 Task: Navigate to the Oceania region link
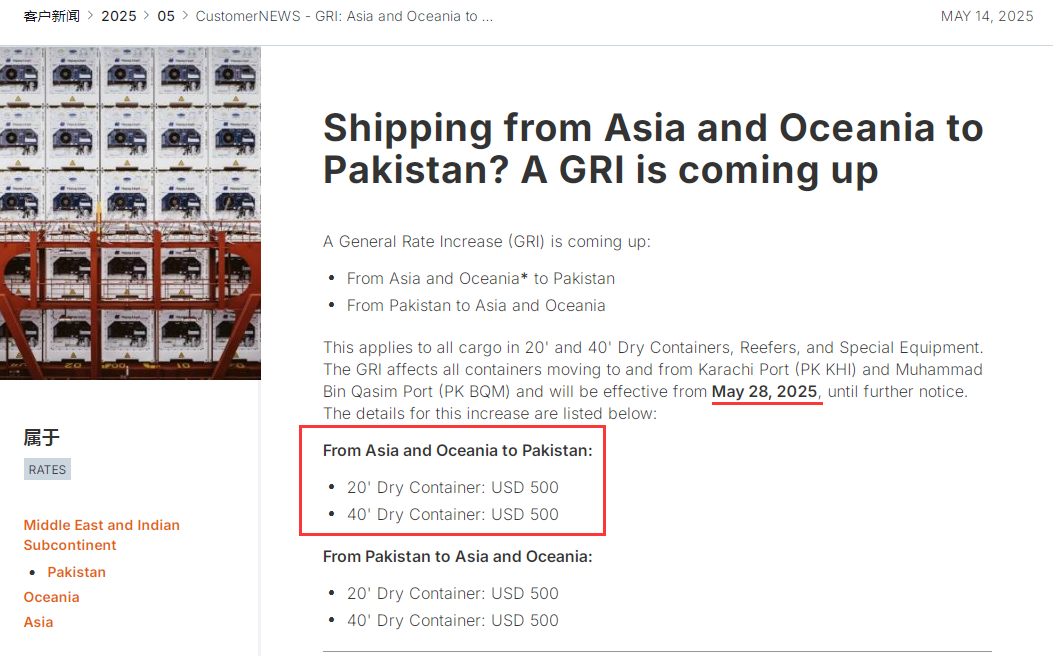coord(51,597)
